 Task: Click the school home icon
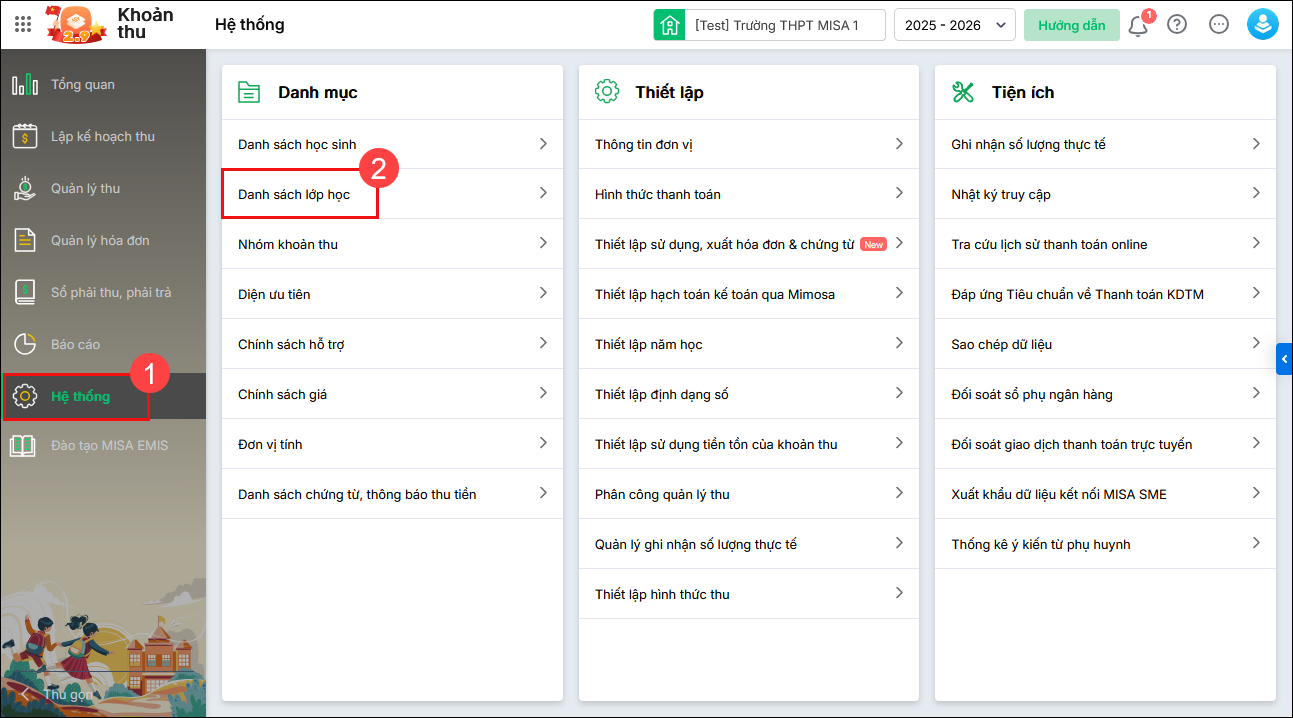click(669, 25)
